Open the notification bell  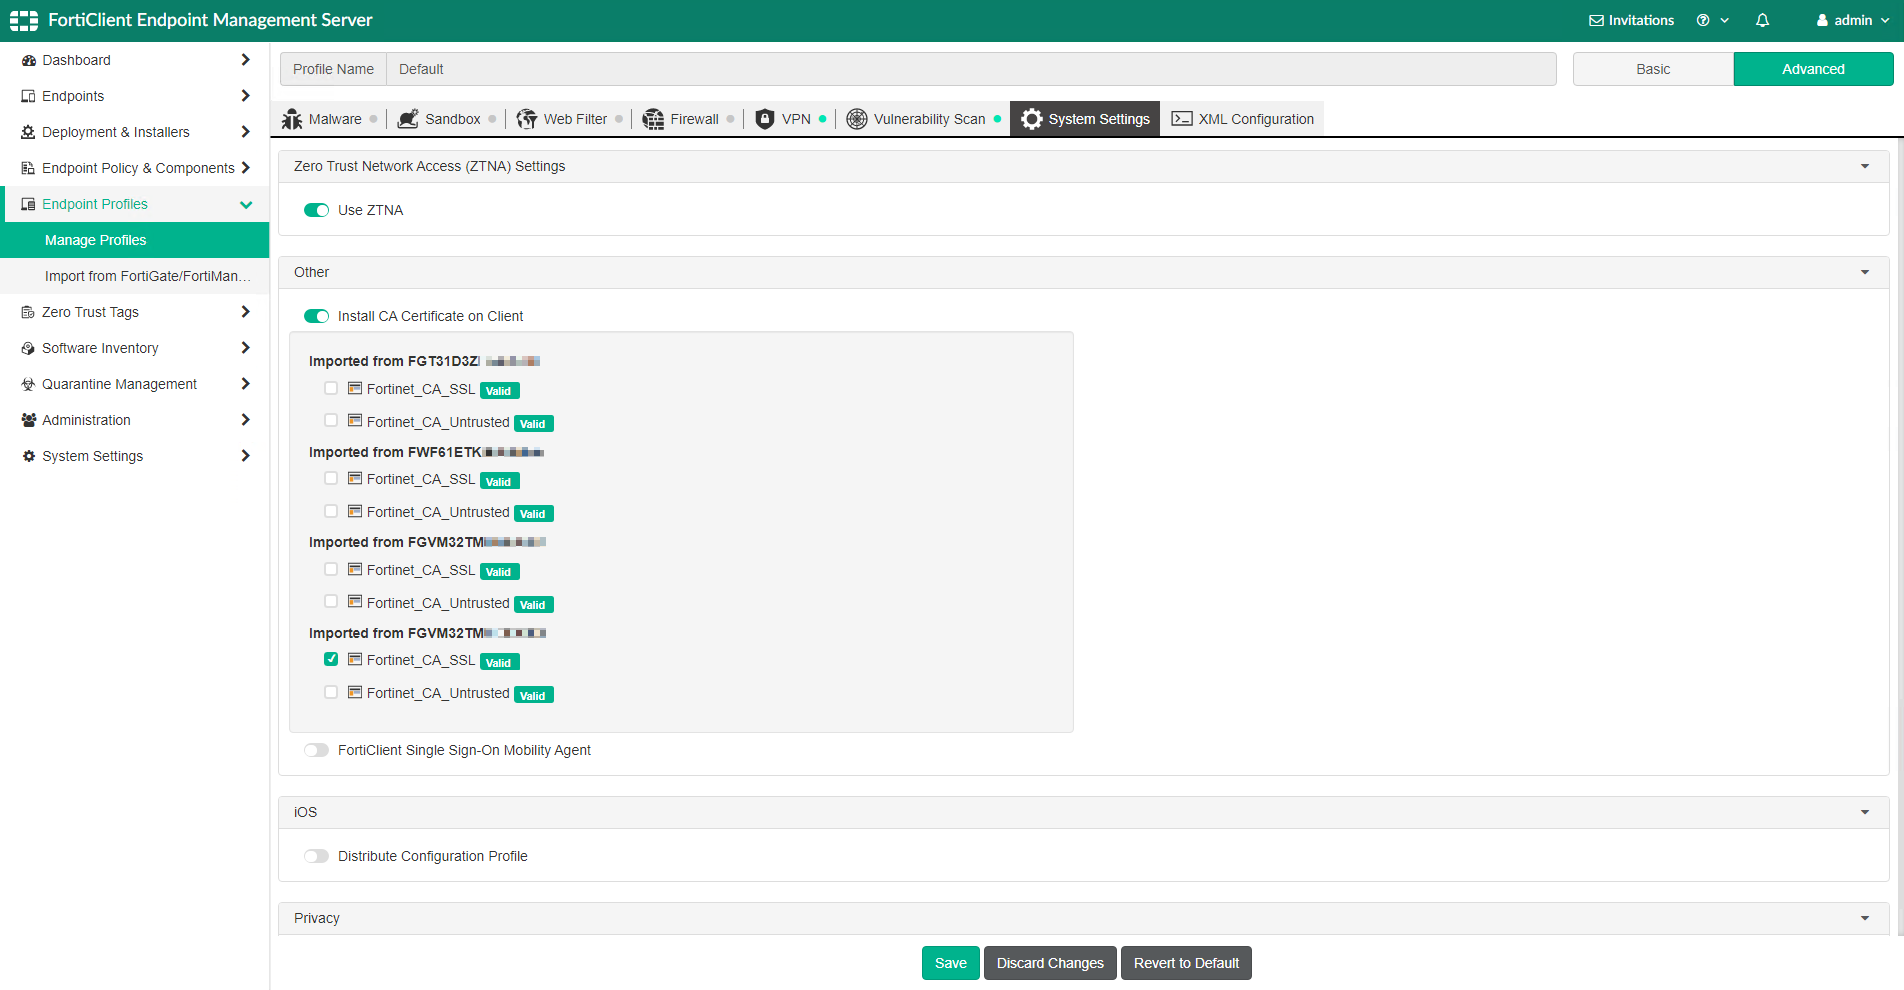[x=1763, y=19]
